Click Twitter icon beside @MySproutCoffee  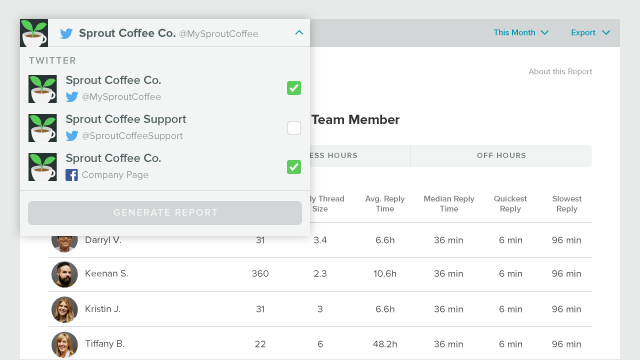click(x=72, y=97)
